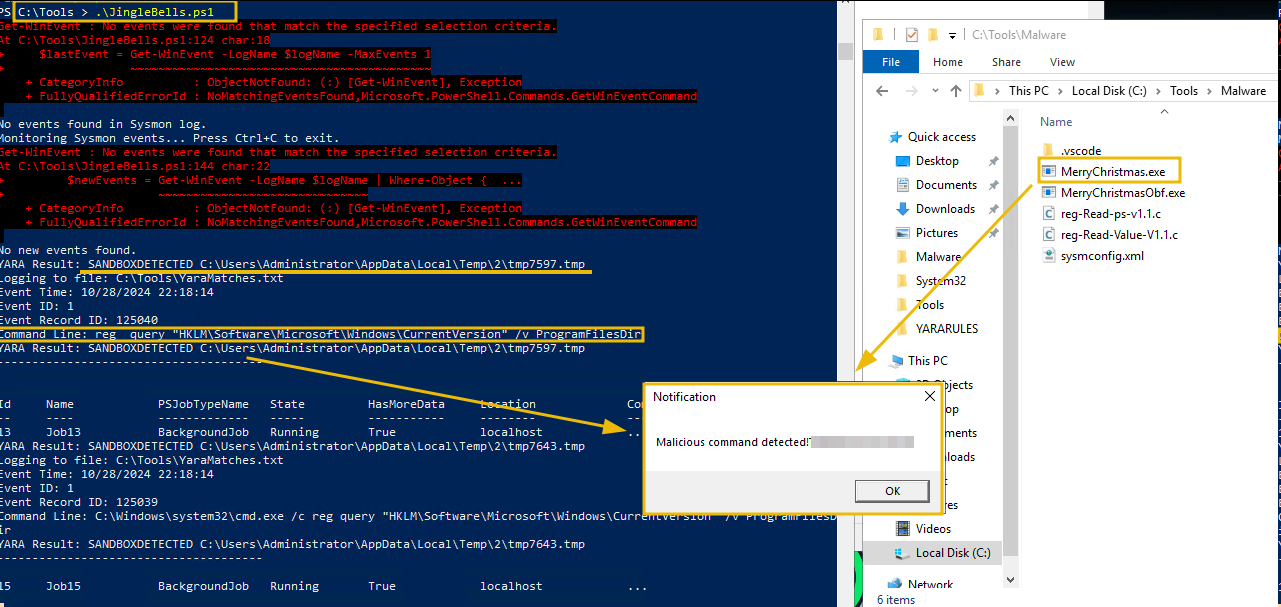Expand chevron after This PC breadcrumb
This screenshot has height=607, width=1281.
[x=1060, y=91]
